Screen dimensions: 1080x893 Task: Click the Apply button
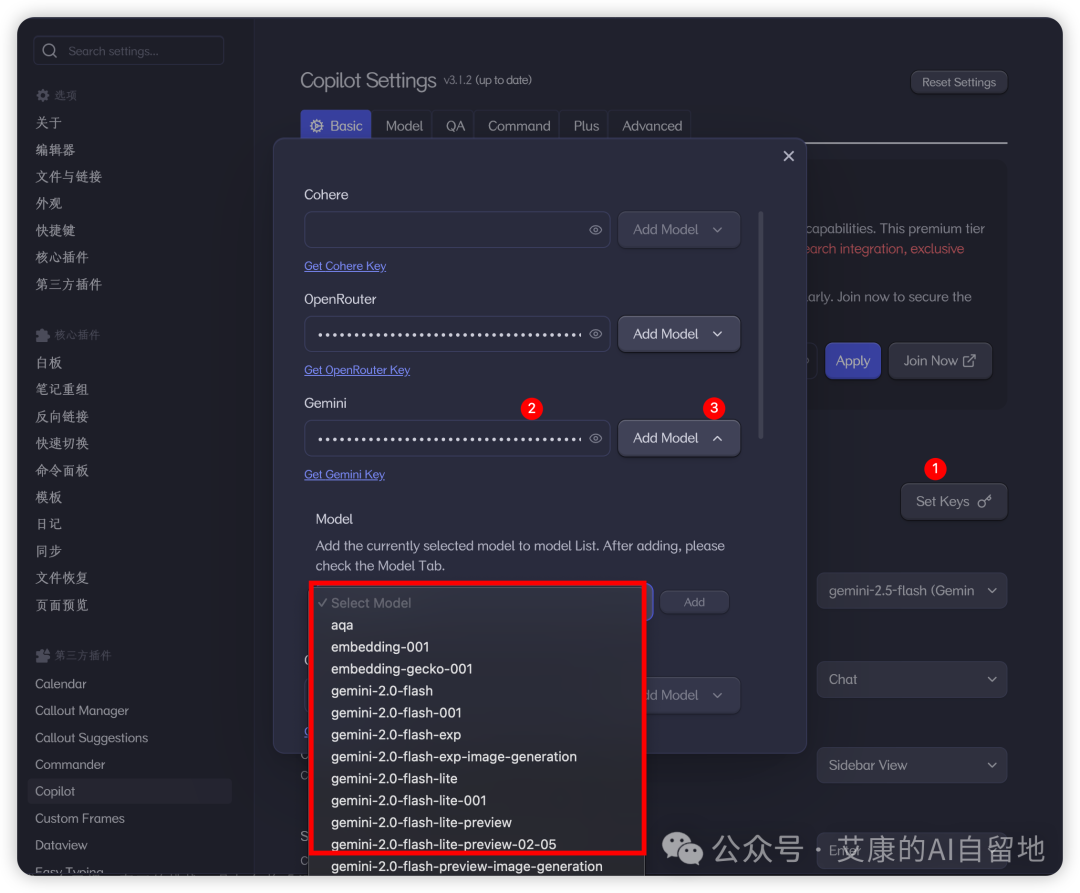(853, 361)
